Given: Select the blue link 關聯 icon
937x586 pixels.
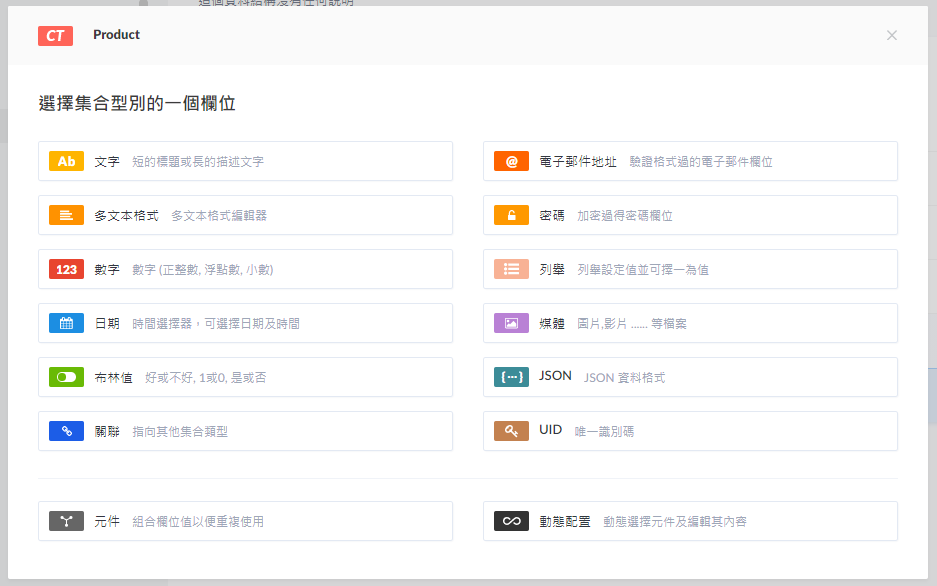Looking at the screenshot, I should tap(66, 431).
